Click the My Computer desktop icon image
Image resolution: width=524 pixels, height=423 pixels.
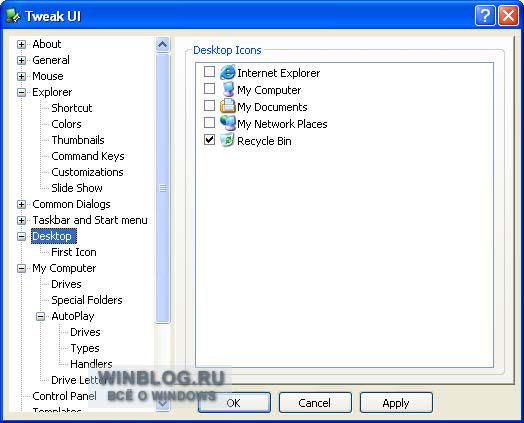(228, 89)
